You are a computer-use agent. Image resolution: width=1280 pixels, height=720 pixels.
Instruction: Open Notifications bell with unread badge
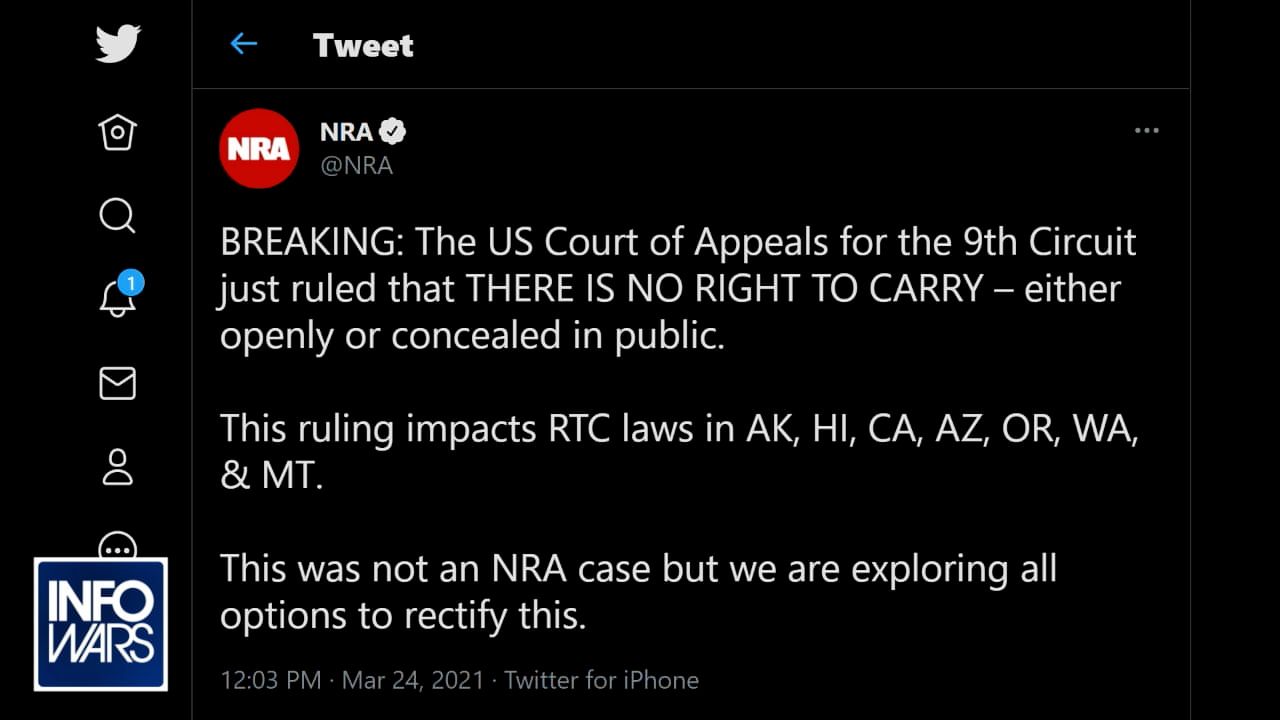coord(118,298)
